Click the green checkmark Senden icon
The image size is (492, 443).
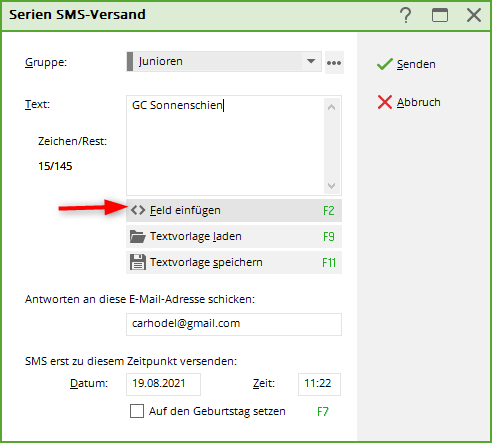pos(385,64)
